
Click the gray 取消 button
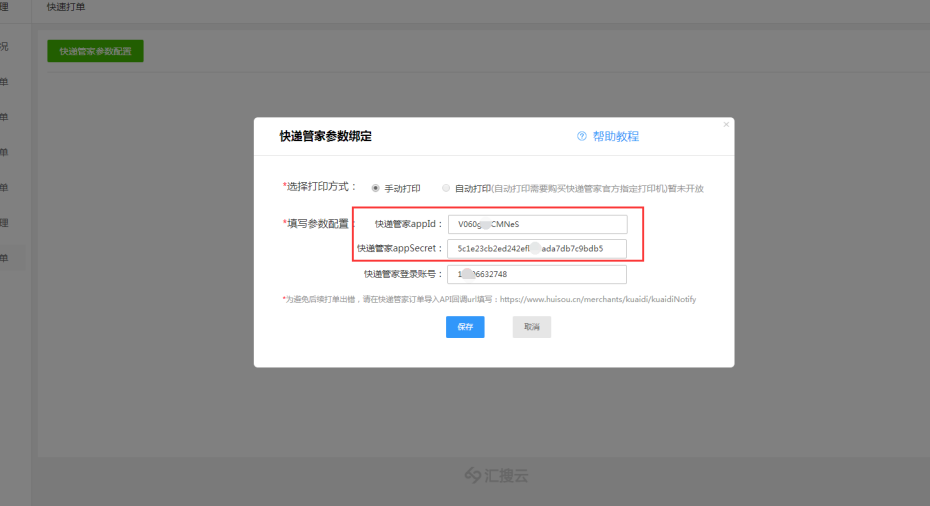click(x=531, y=327)
